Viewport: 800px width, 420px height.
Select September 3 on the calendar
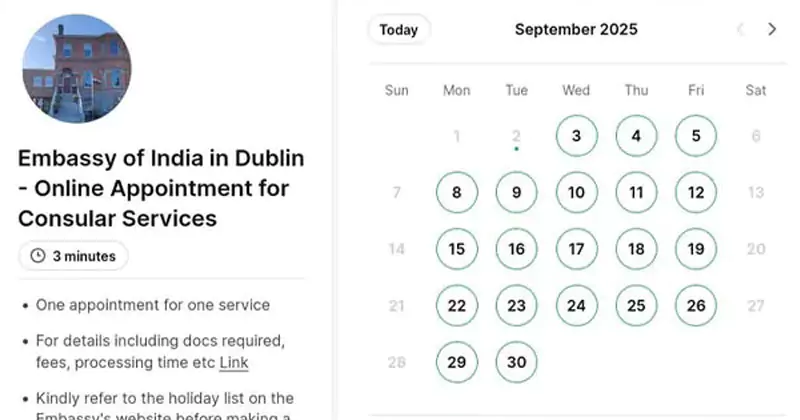pos(576,136)
